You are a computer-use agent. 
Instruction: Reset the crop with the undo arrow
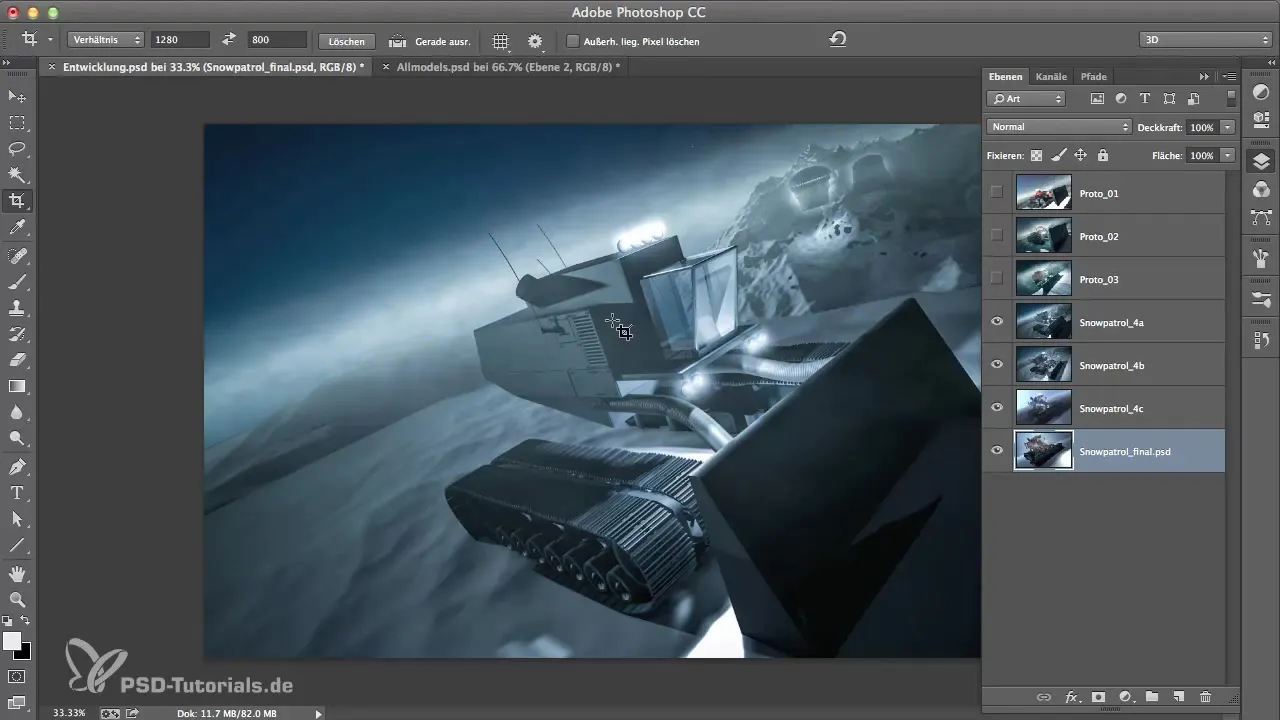tap(838, 40)
